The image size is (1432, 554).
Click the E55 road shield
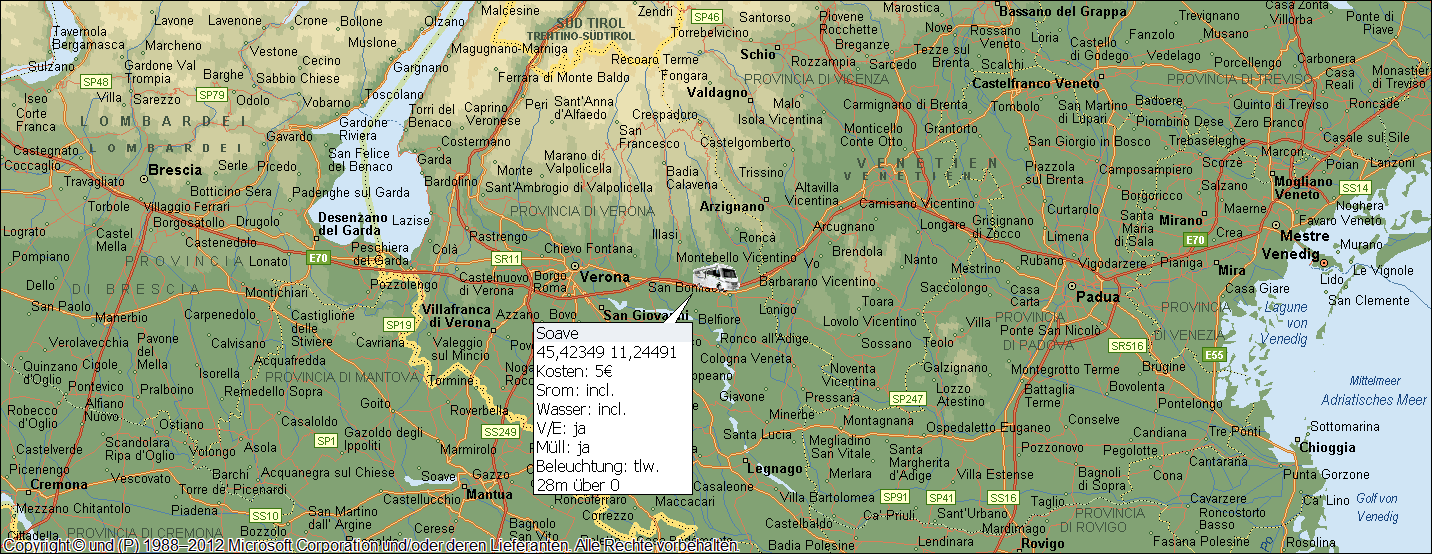coord(1215,355)
